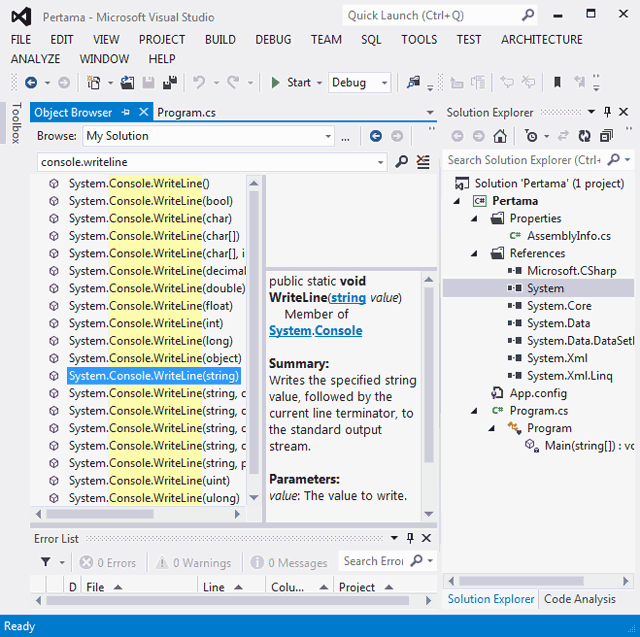Clear the Object Browser search results icon
Viewport: 640px width, 637px height.
[423, 162]
